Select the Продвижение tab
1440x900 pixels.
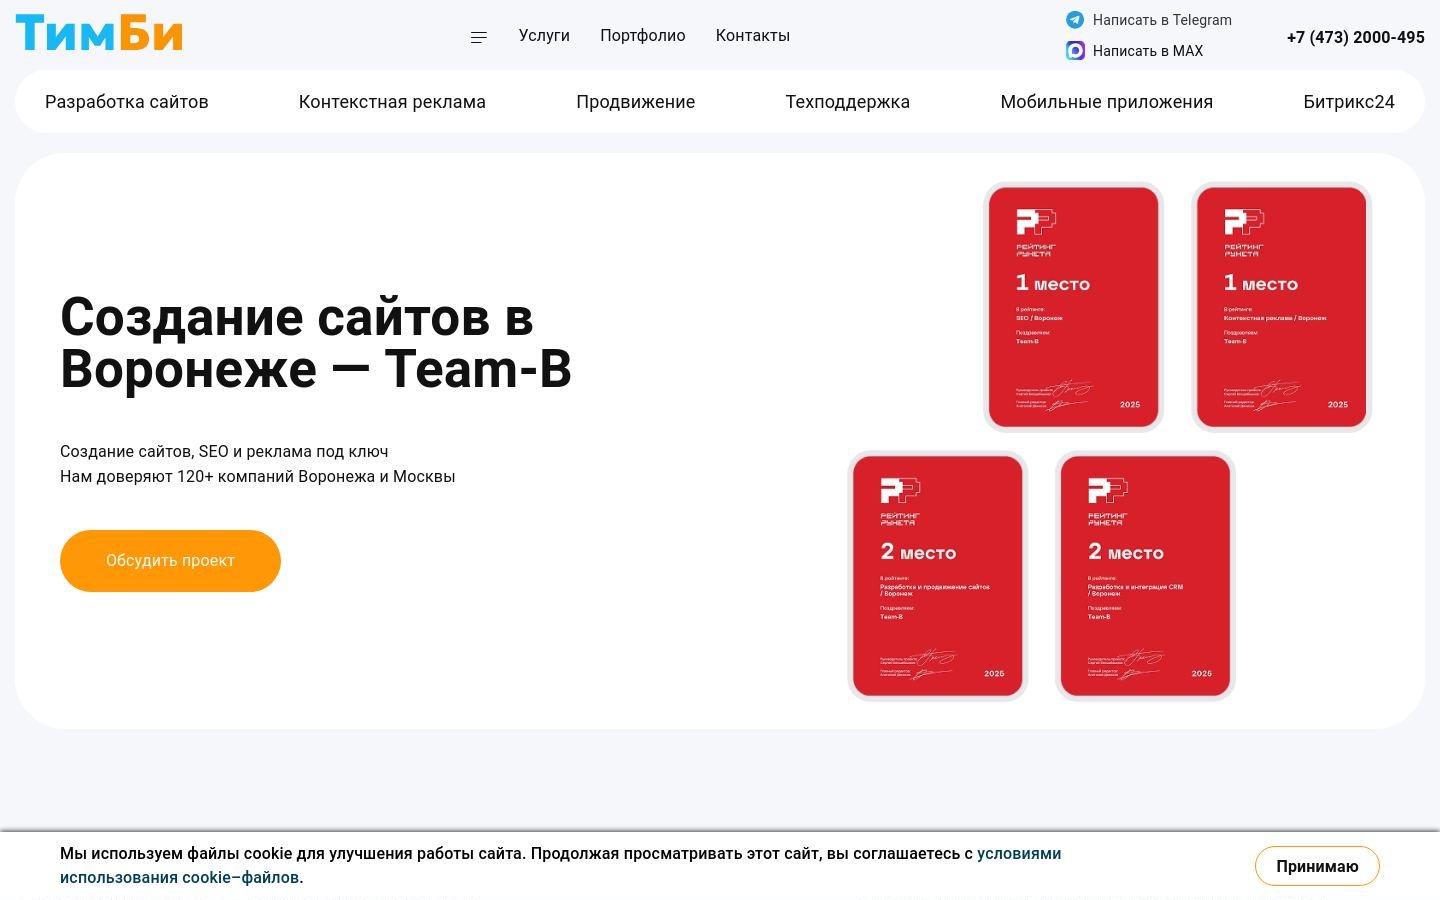pyautogui.click(x=635, y=101)
